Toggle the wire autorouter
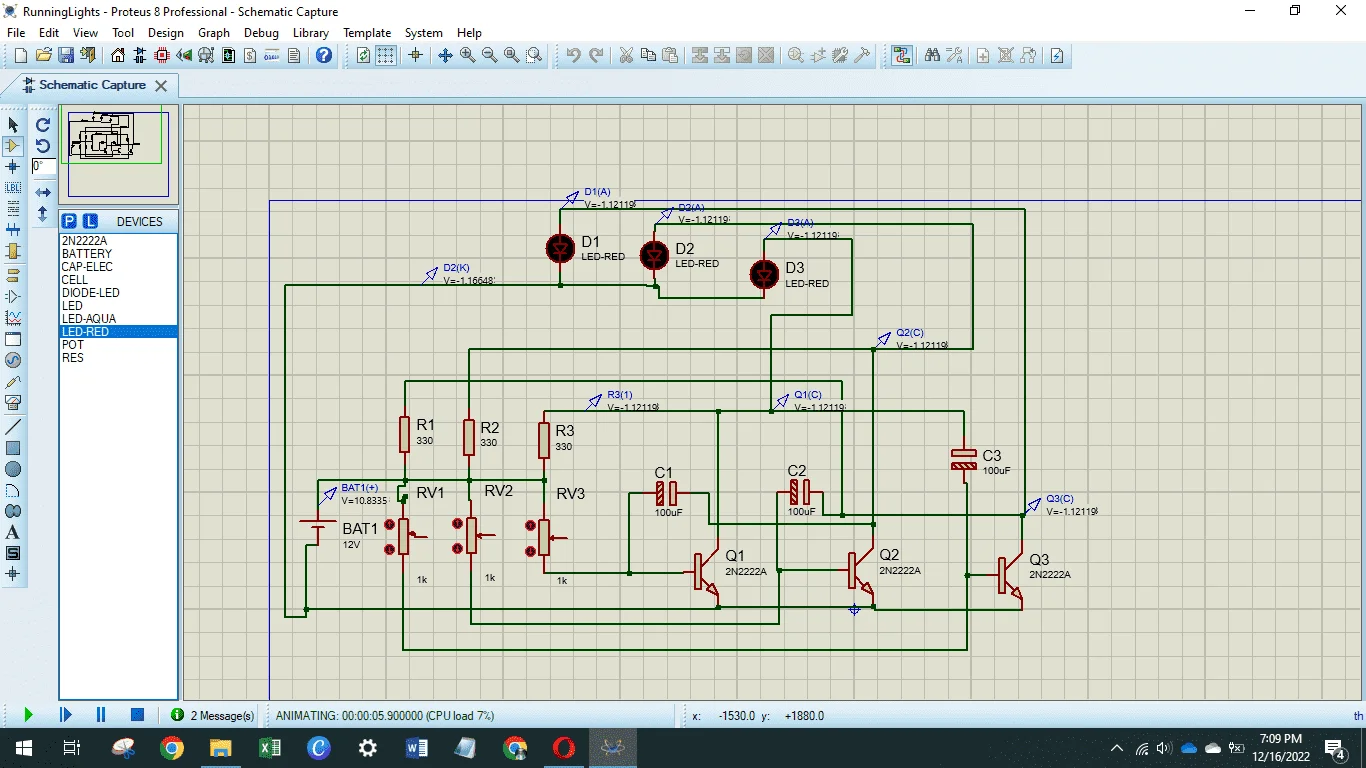The width and height of the screenshot is (1366, 768). [x=902, y=55]
